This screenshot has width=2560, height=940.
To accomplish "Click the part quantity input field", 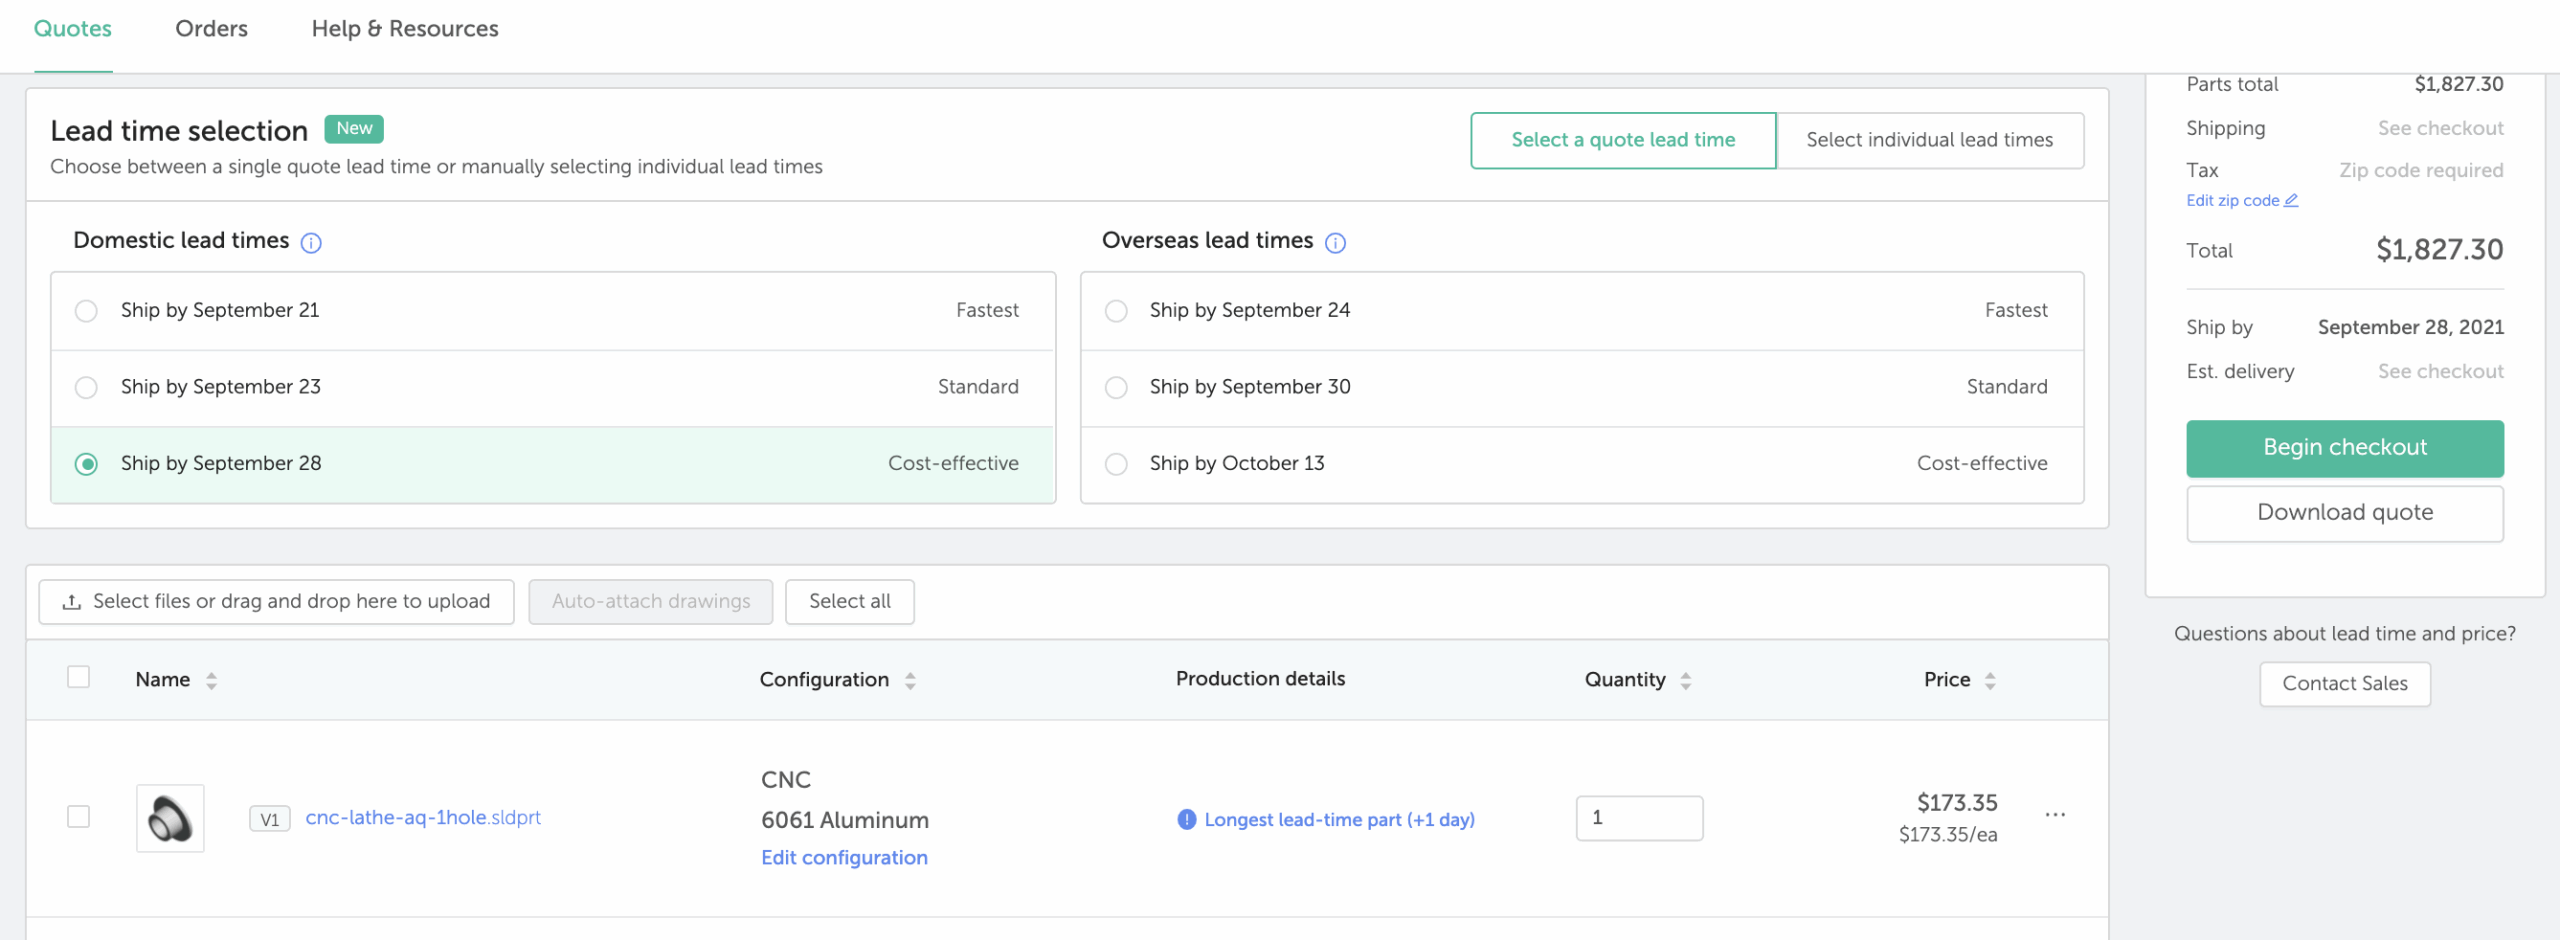I will 1638,818.
